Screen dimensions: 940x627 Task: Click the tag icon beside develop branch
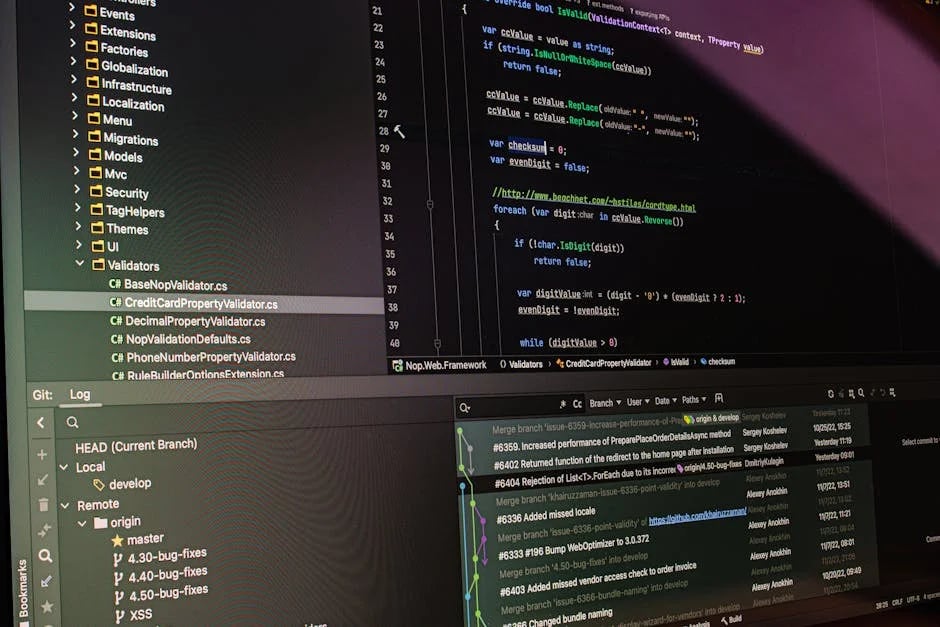coord(99,484)
